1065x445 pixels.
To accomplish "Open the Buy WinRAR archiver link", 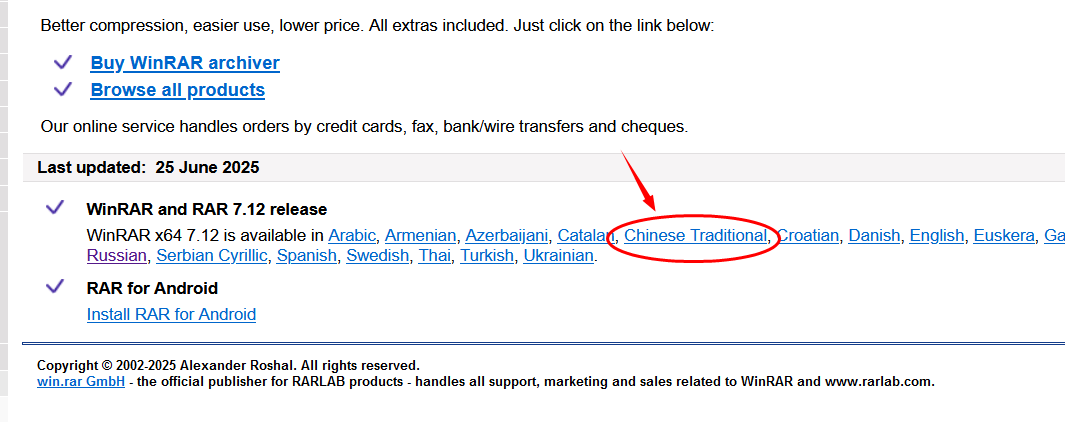I will (185, 63).
